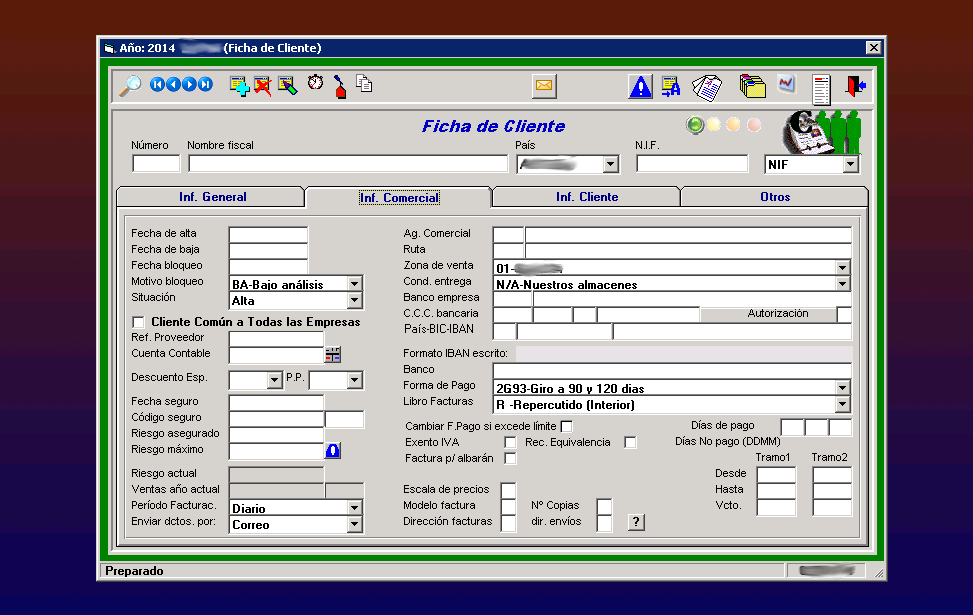Click the Autorización button

coord(768,314)
